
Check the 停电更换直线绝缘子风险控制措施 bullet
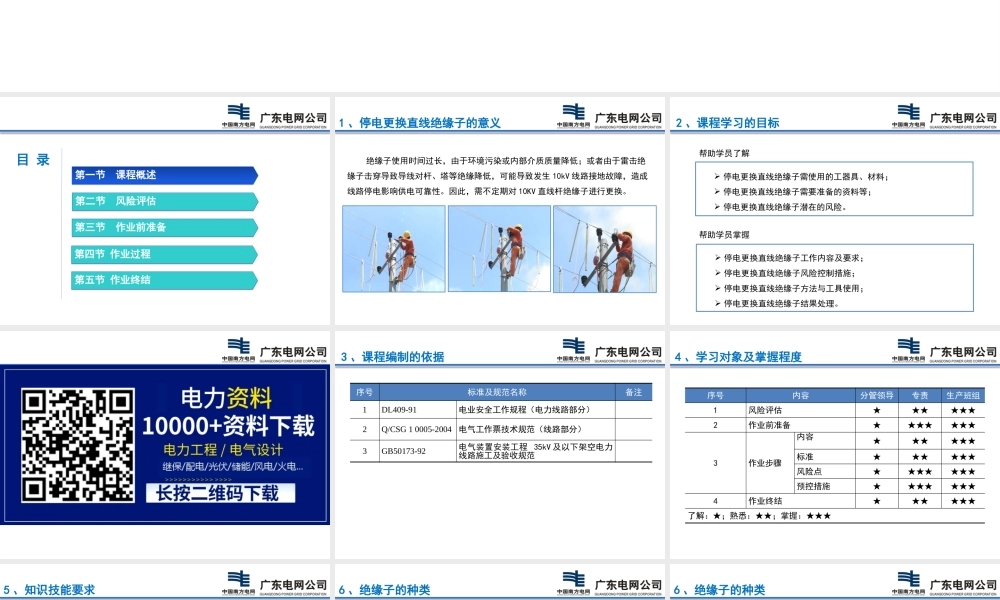[x=790, y=272]
